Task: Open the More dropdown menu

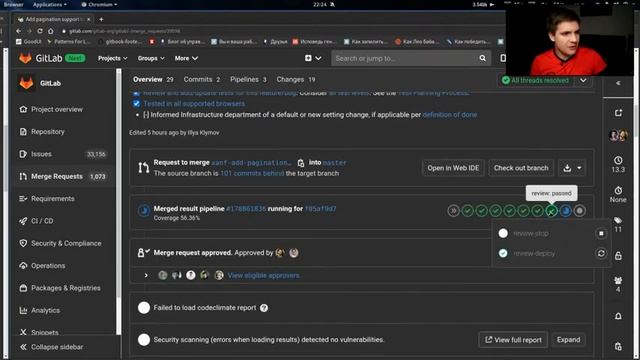Action: 186,58
